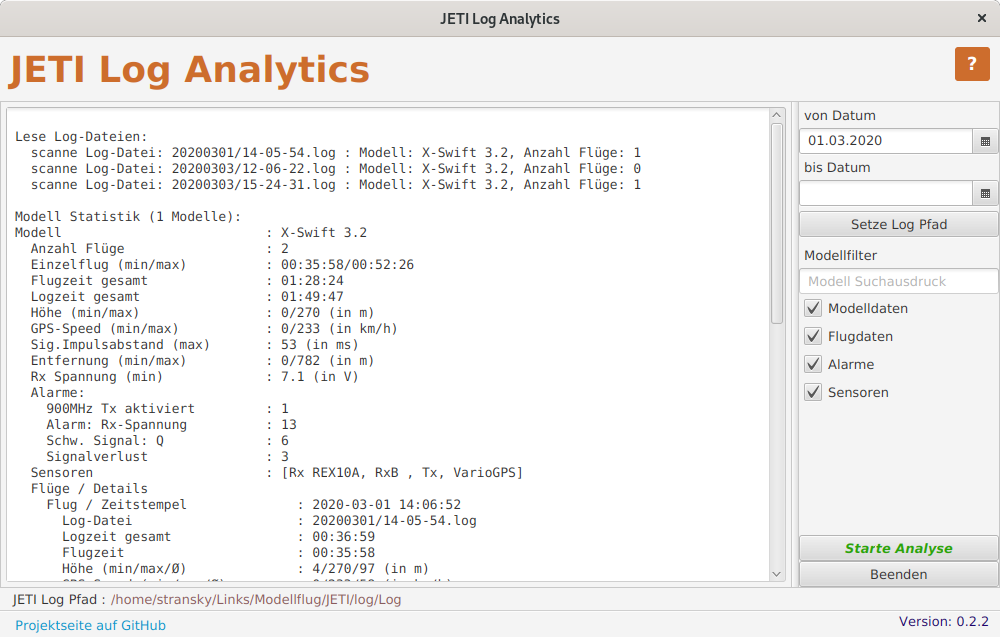Focus the Modell Suchausdruck filter field
The image size is (1000, 637).
coord(899,281)
